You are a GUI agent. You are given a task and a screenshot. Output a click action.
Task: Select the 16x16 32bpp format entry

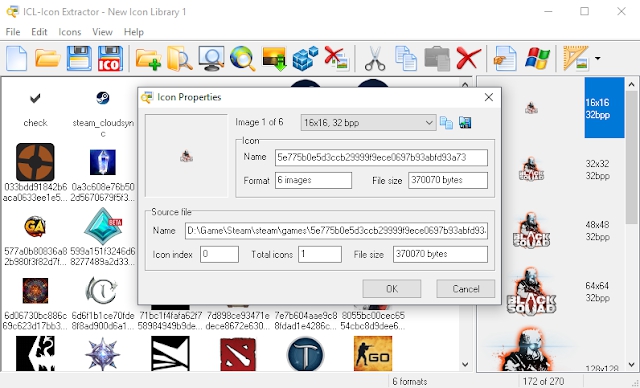tap(604, 108)
